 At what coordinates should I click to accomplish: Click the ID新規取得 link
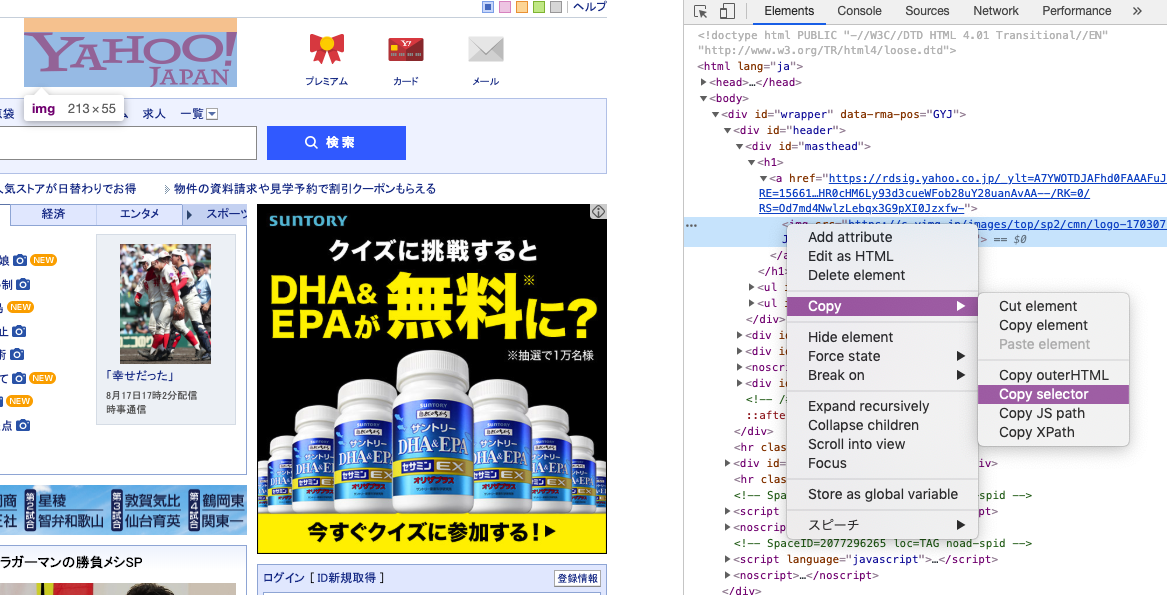click(x=348, y=578)
